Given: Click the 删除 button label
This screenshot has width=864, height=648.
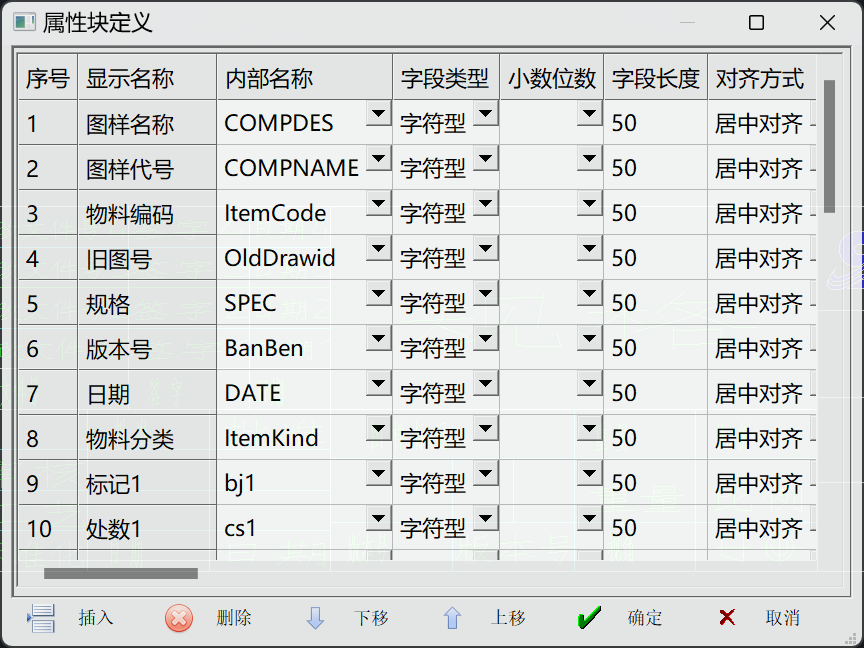Looking at the screenshot, I should (x=234, y=618).
